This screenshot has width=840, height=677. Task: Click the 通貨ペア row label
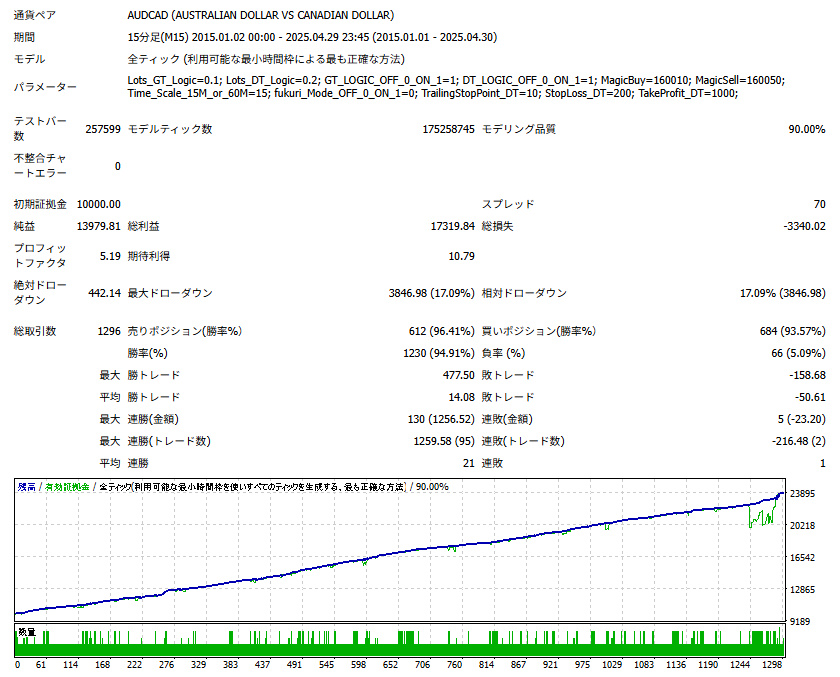point(35,15)
